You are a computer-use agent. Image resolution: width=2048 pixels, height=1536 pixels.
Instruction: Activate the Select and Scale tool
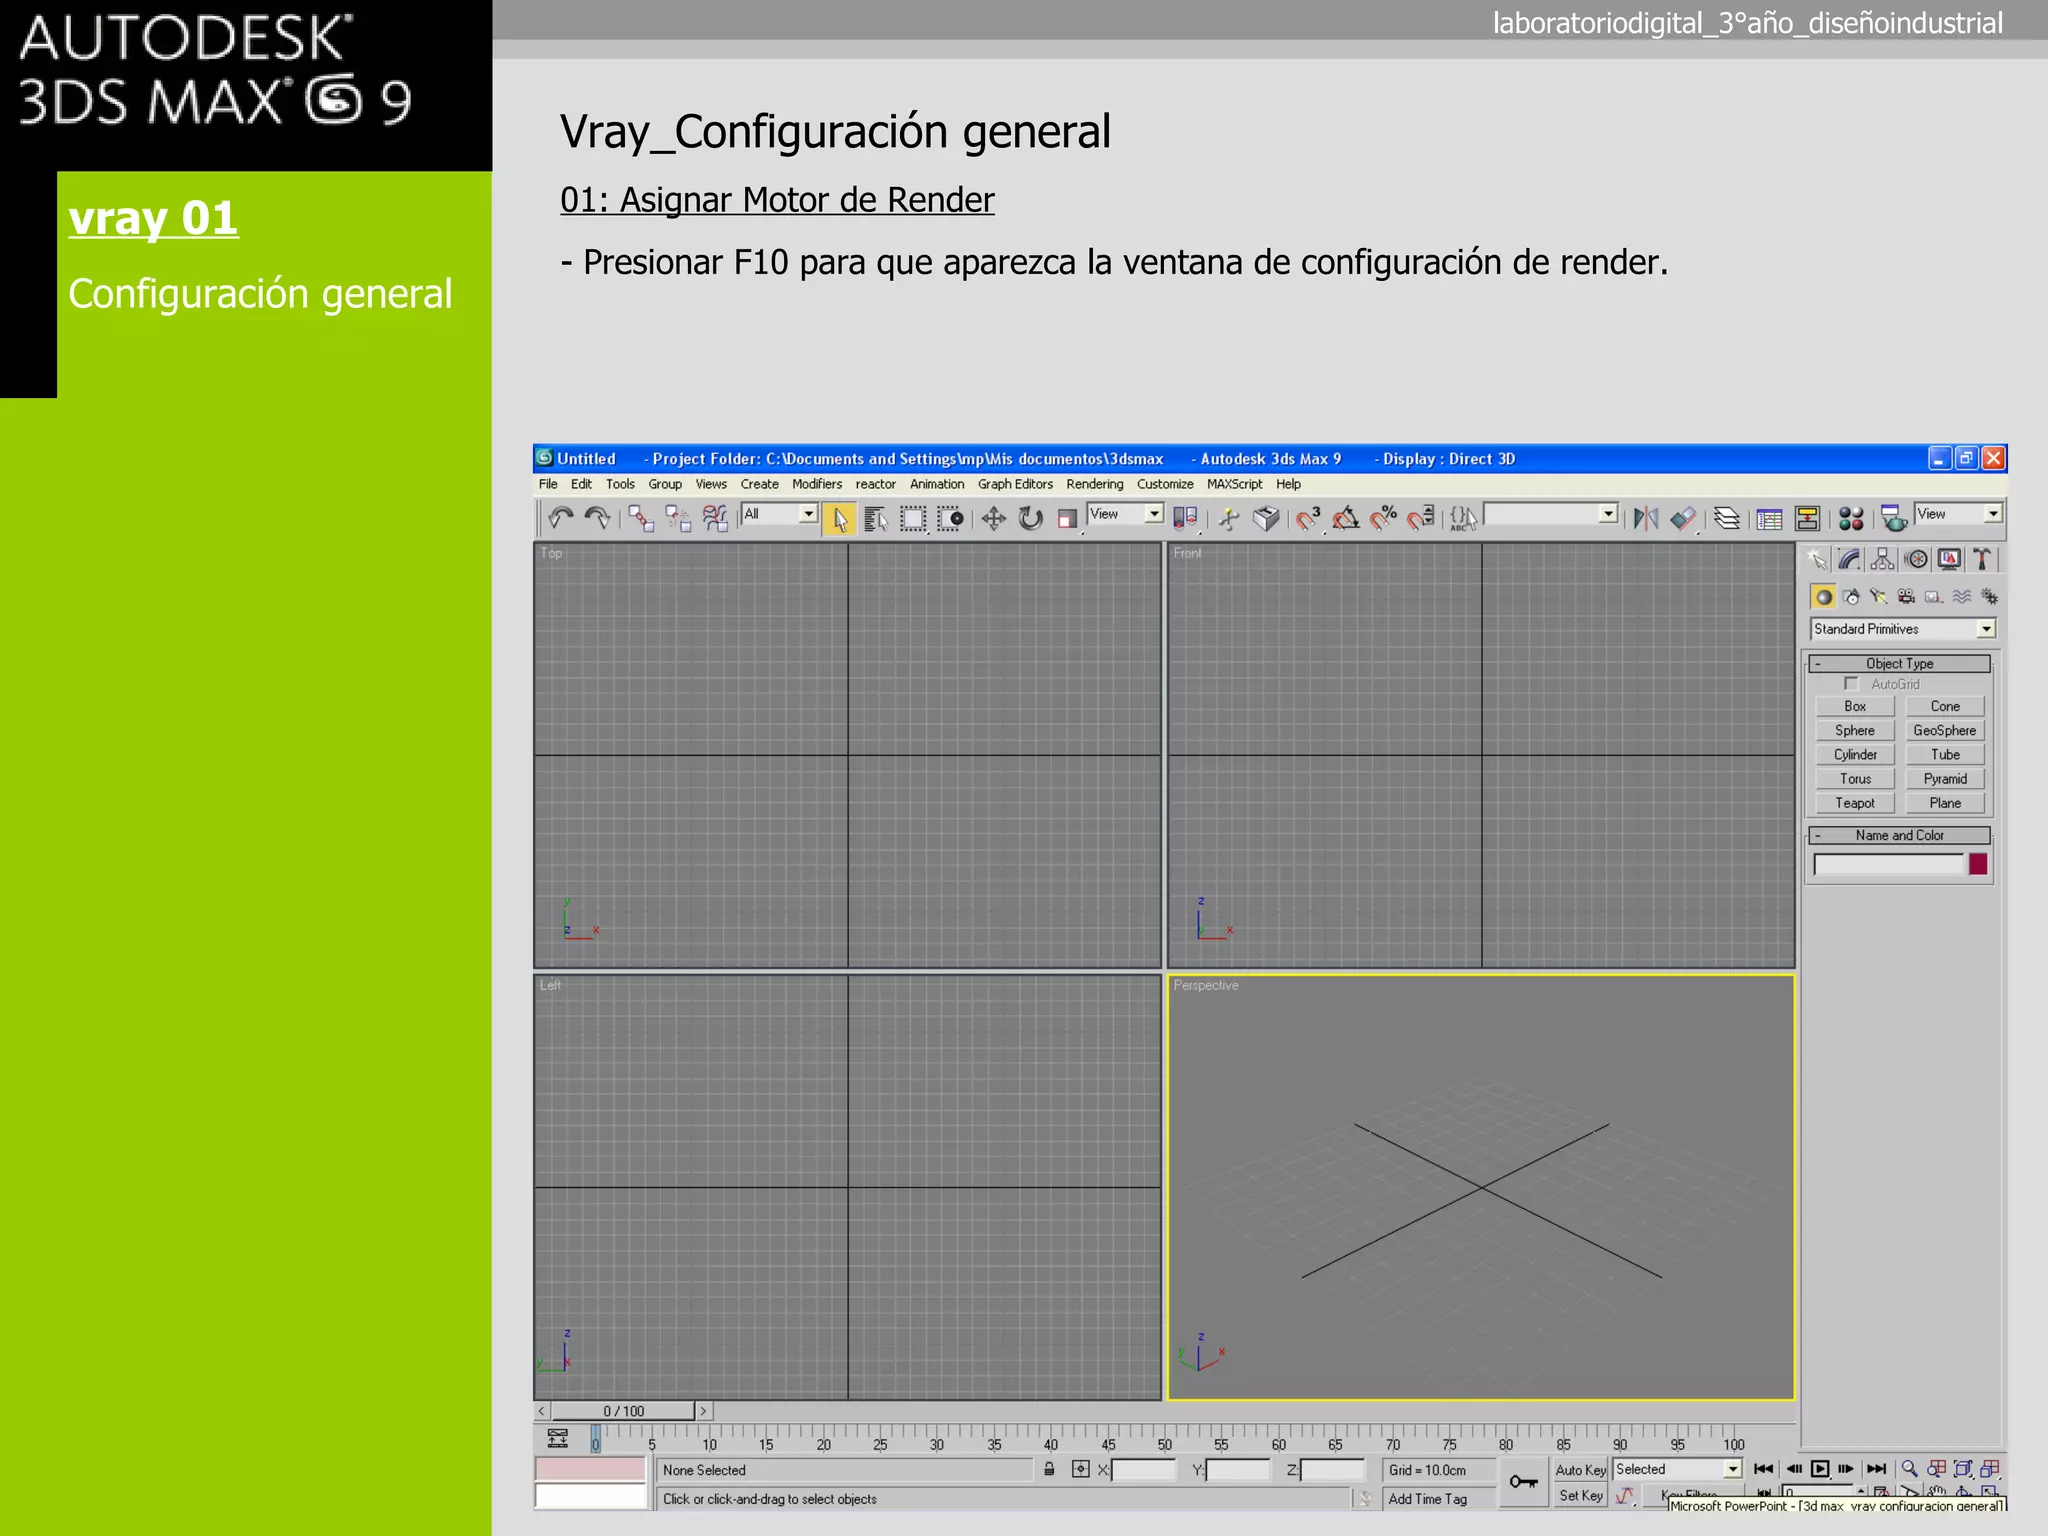point(1068,518)
